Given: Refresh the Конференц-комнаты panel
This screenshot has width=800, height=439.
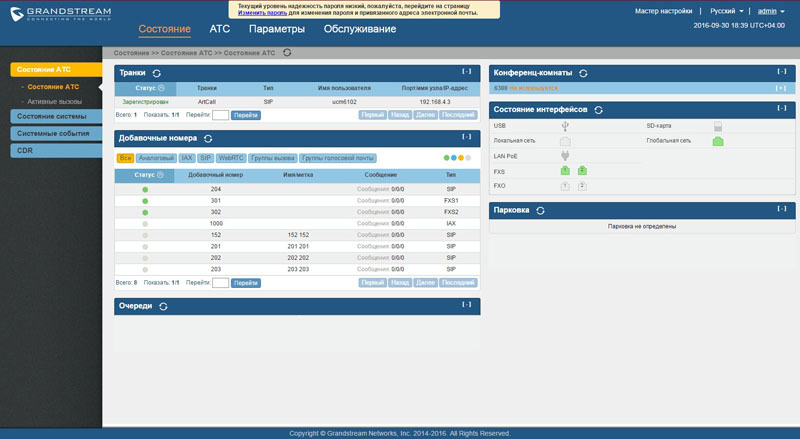Looking at the screenshot, I should point(583,74).
